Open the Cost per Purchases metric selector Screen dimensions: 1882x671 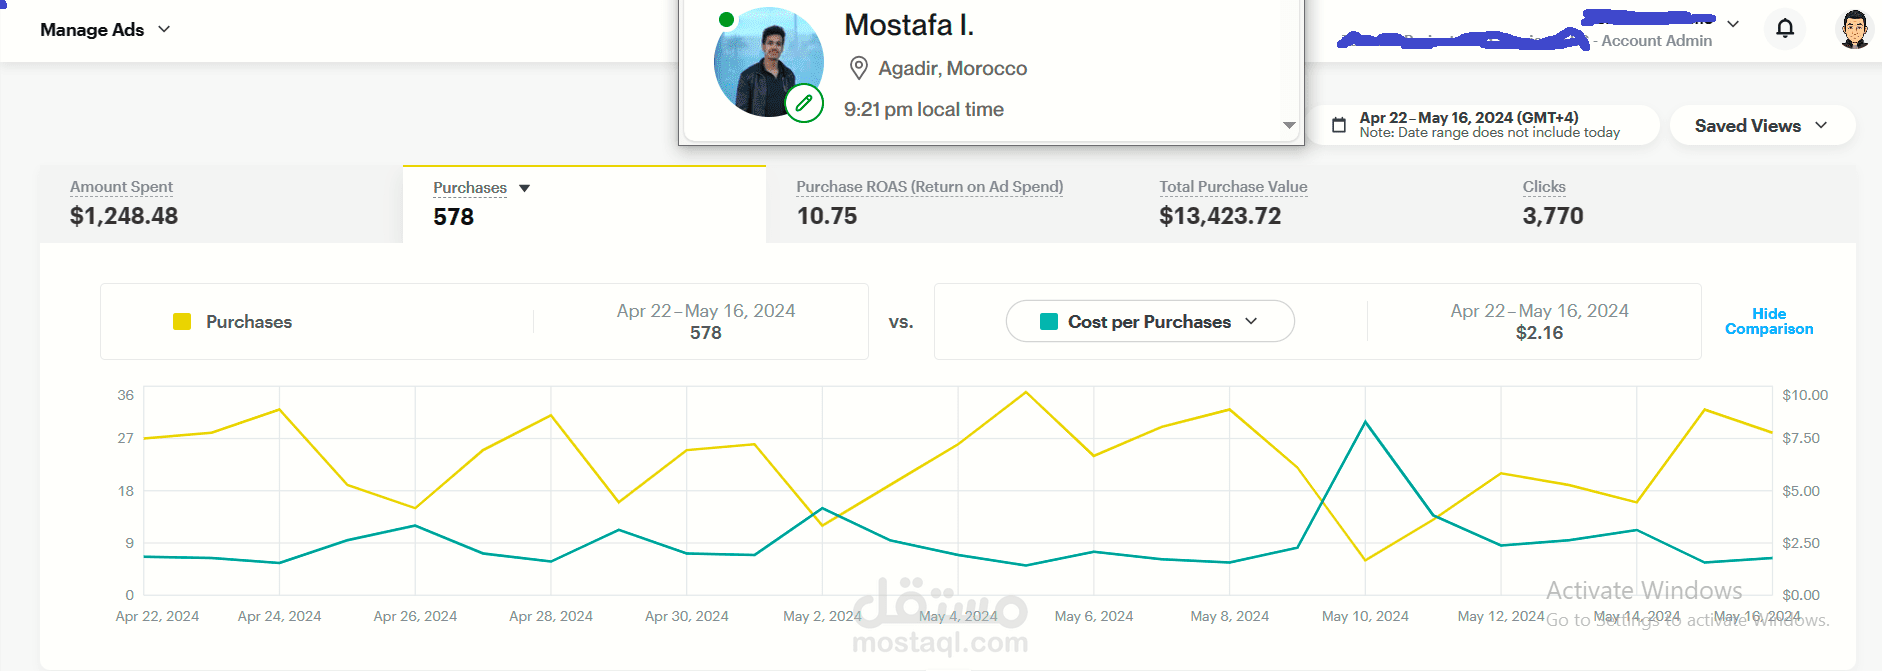point(1149,322)
